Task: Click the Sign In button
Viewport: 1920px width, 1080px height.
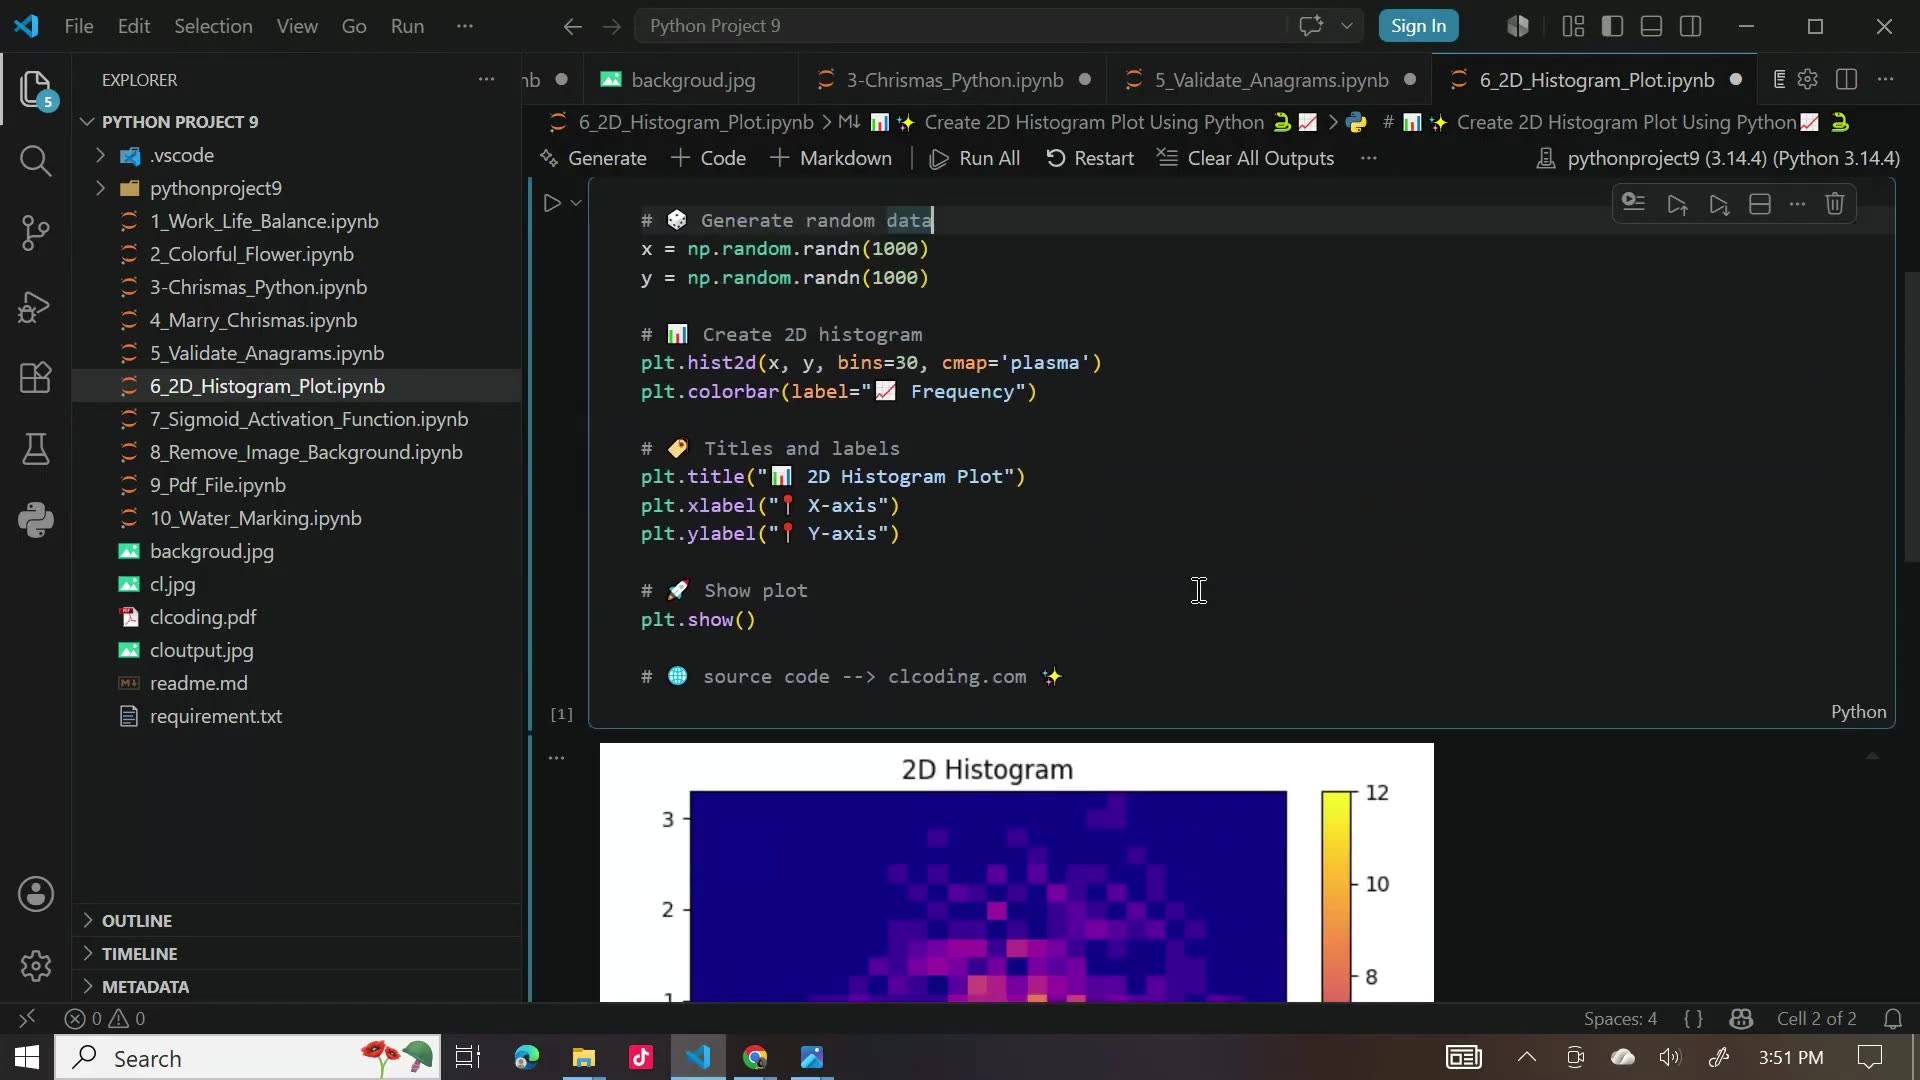Action: 1418,26
